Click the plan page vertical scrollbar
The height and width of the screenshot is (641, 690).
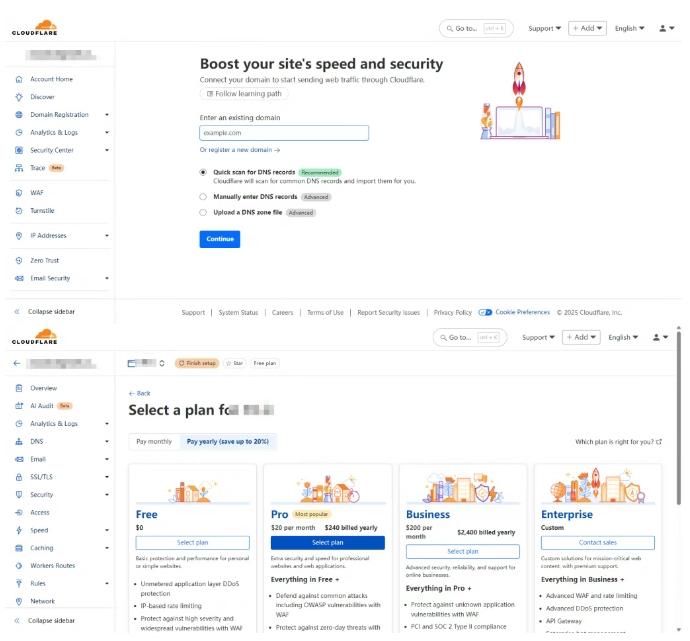(x=679, y=418)
